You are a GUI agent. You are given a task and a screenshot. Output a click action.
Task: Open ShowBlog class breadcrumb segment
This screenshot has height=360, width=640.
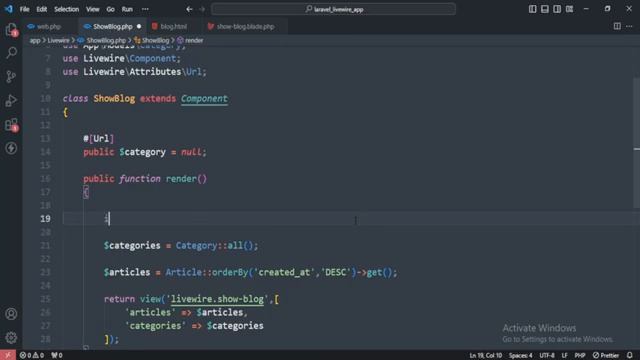tap(152, 40)
